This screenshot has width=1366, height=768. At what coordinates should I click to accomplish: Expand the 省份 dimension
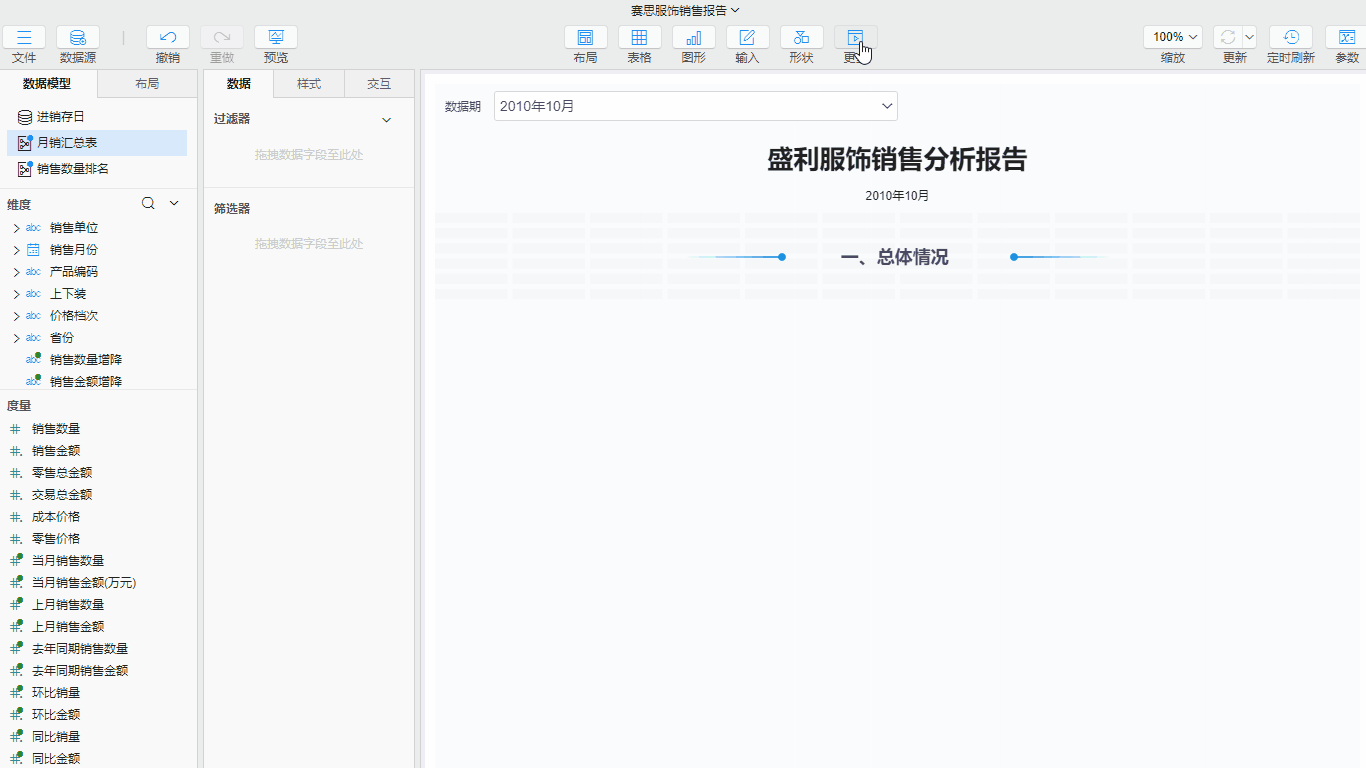[x=16, y=337]
